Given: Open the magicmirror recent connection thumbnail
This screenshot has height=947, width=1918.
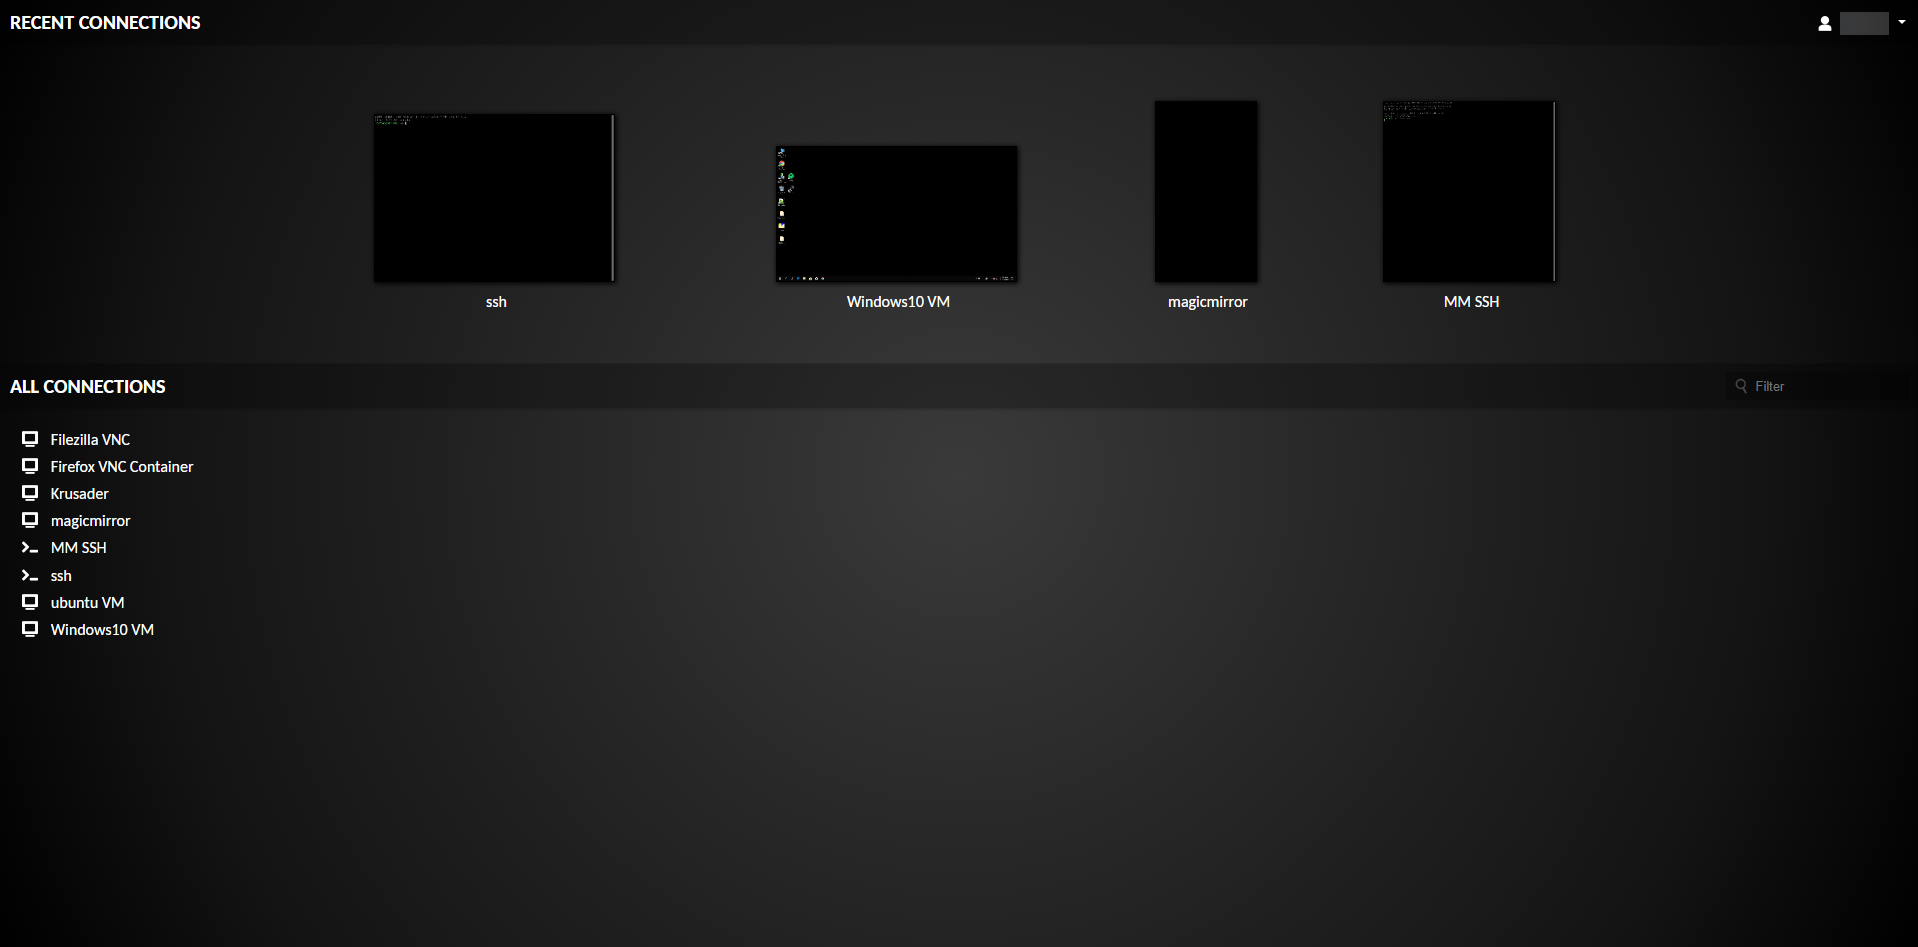Looking at the screenshot, I should tap(1206, 191).
